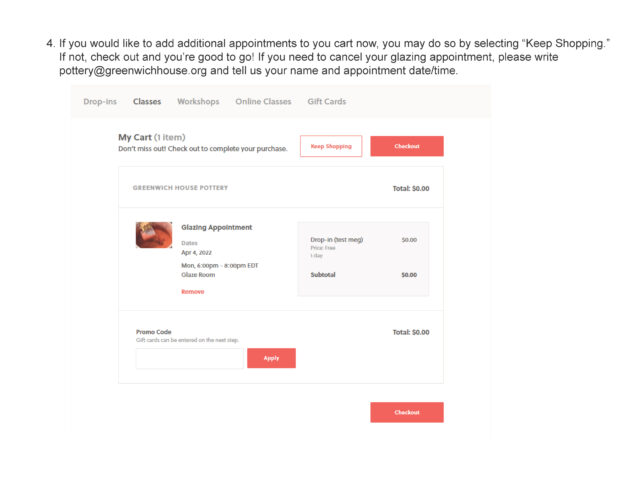Click the Apr 4, 2022 appointment date
Viewport: 640px width, 495px height.
196,253
